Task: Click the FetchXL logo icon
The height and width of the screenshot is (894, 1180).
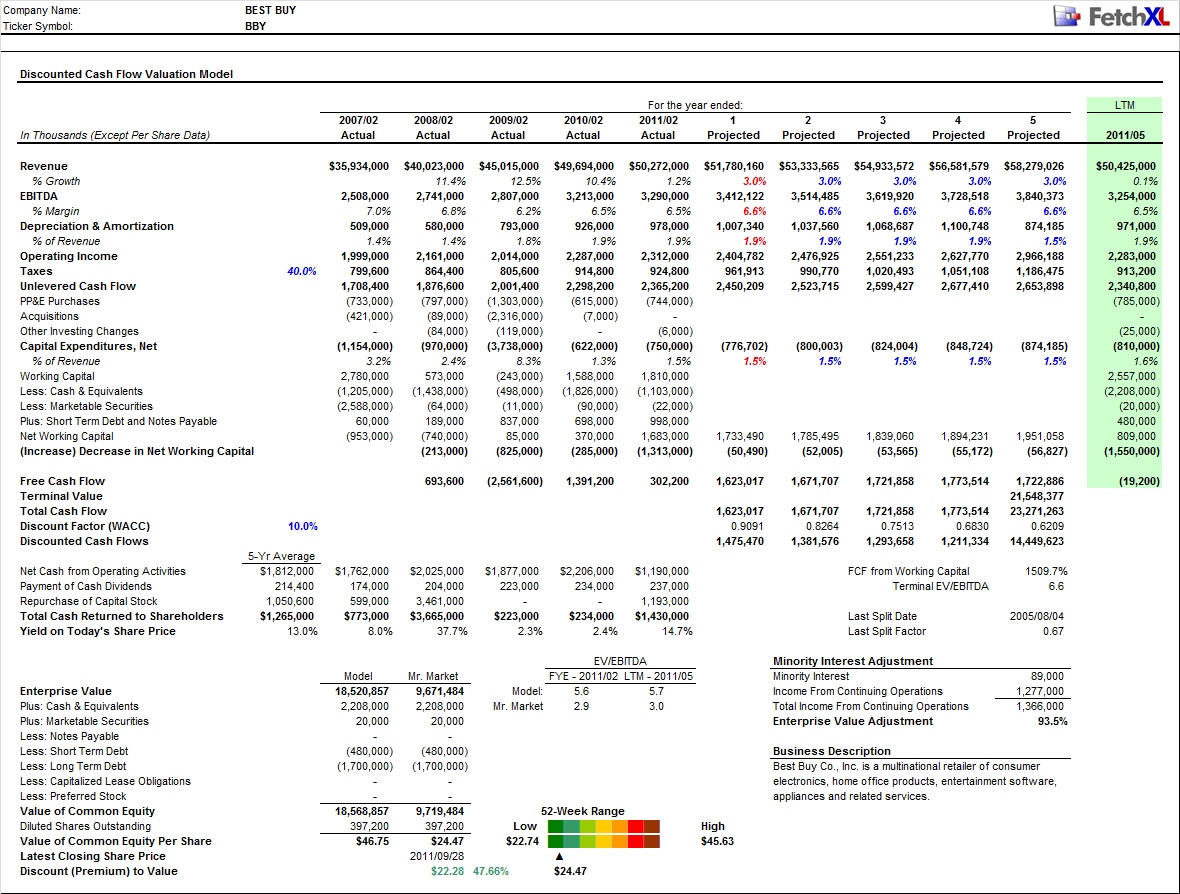Action: [1066, 15]
